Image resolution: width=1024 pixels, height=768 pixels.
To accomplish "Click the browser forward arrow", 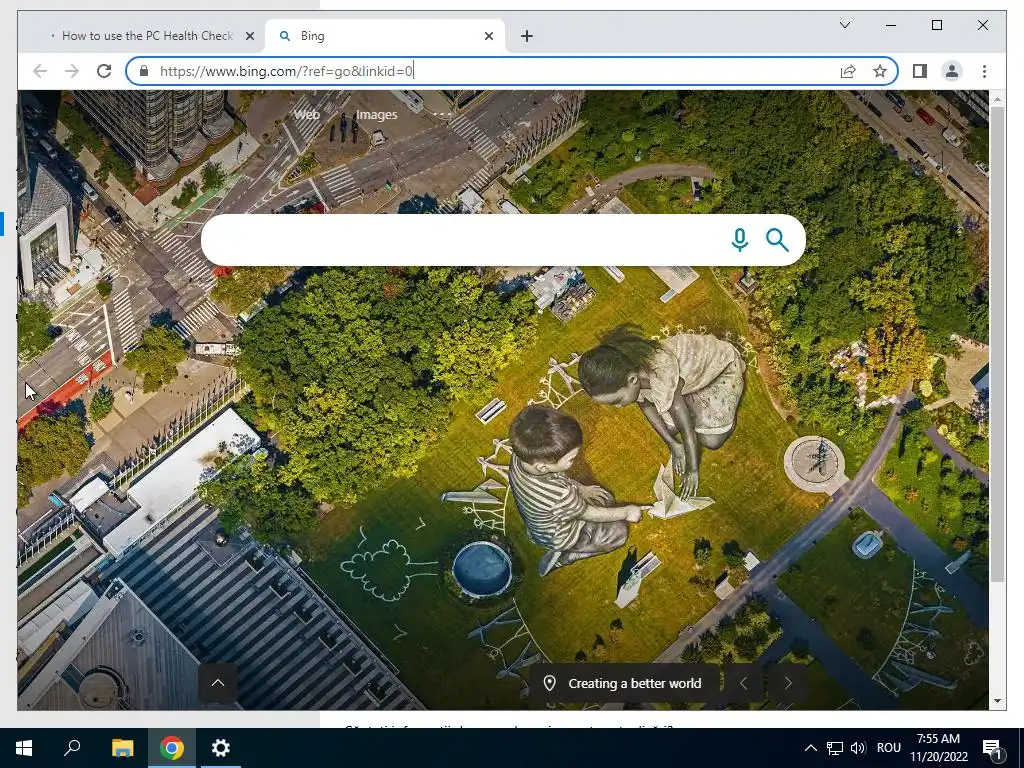I will coord(72,71).
